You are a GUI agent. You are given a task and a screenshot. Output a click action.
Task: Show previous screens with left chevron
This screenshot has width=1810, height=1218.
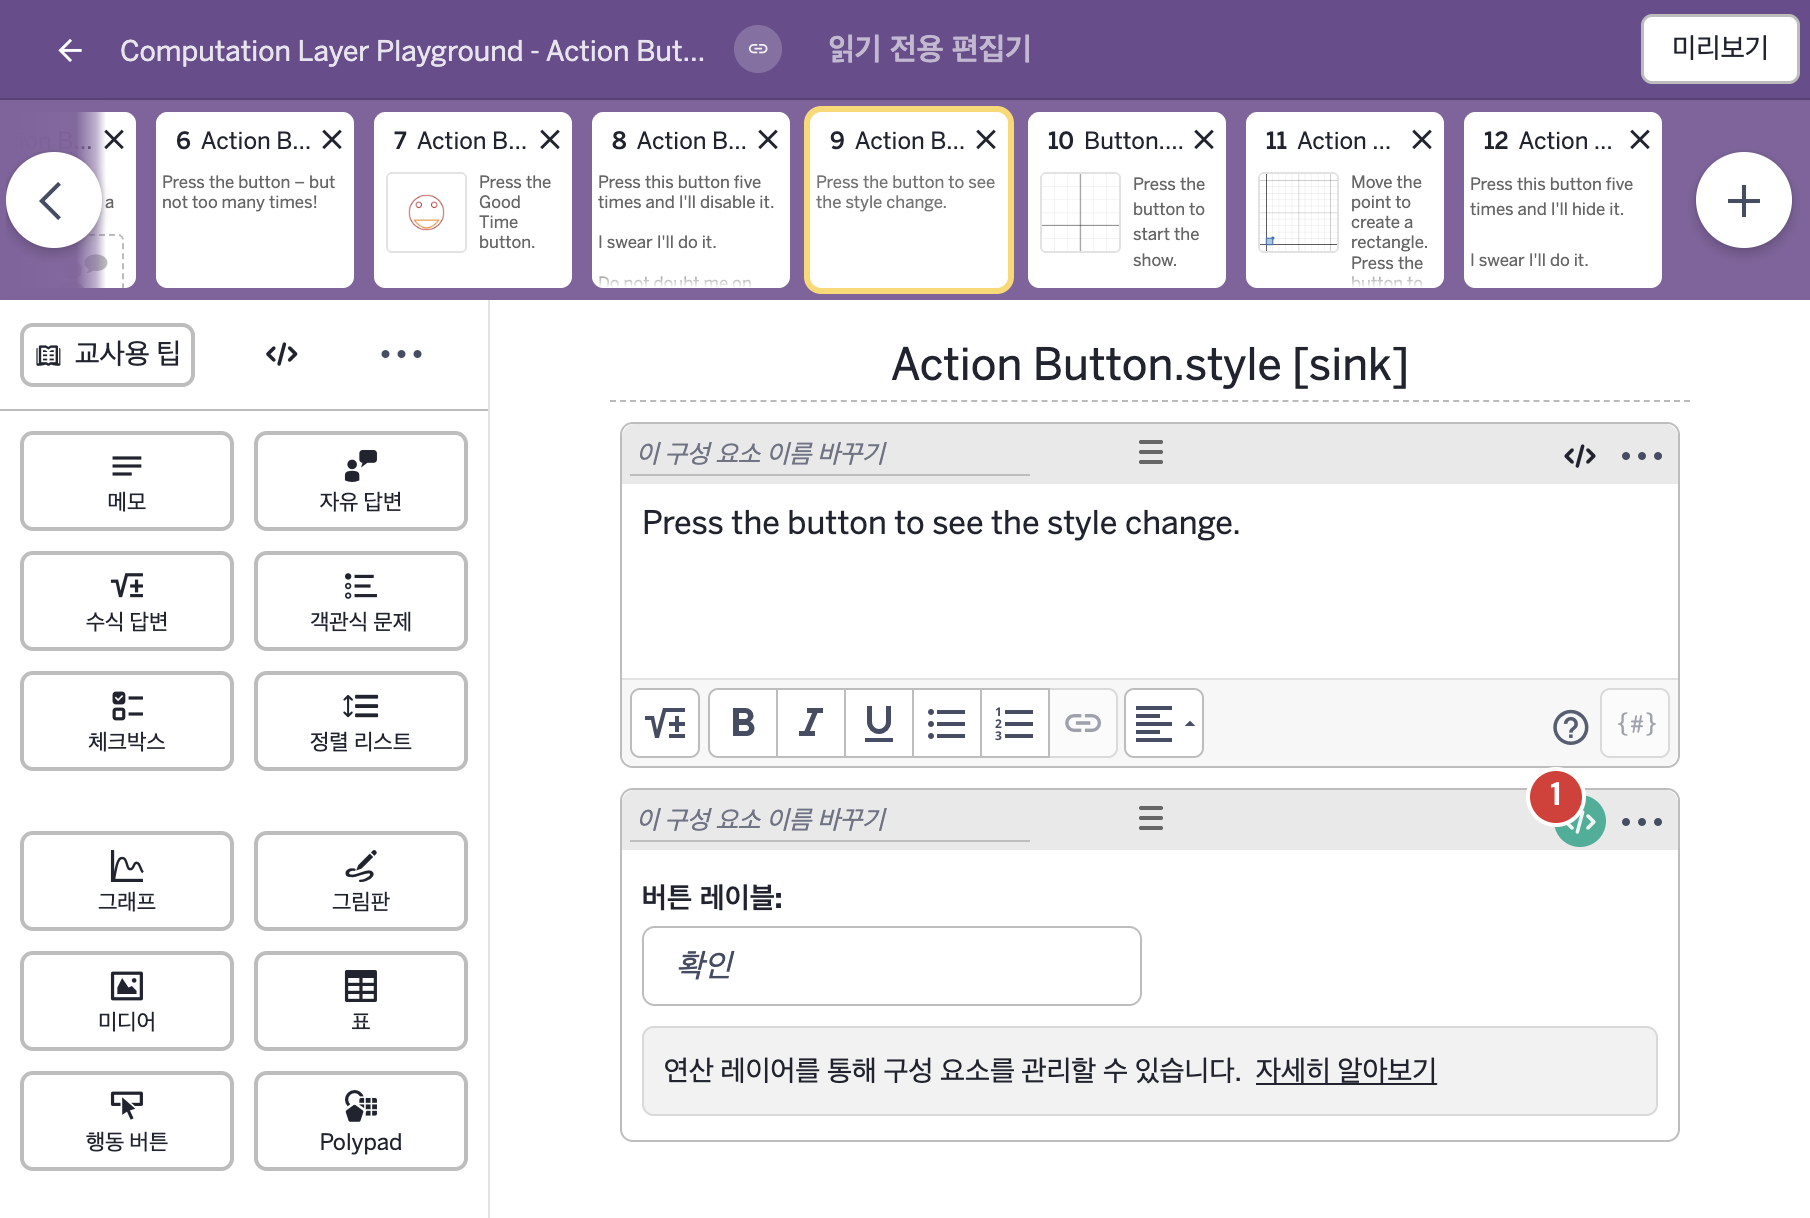pyautogui.click(x=53, y=200)
